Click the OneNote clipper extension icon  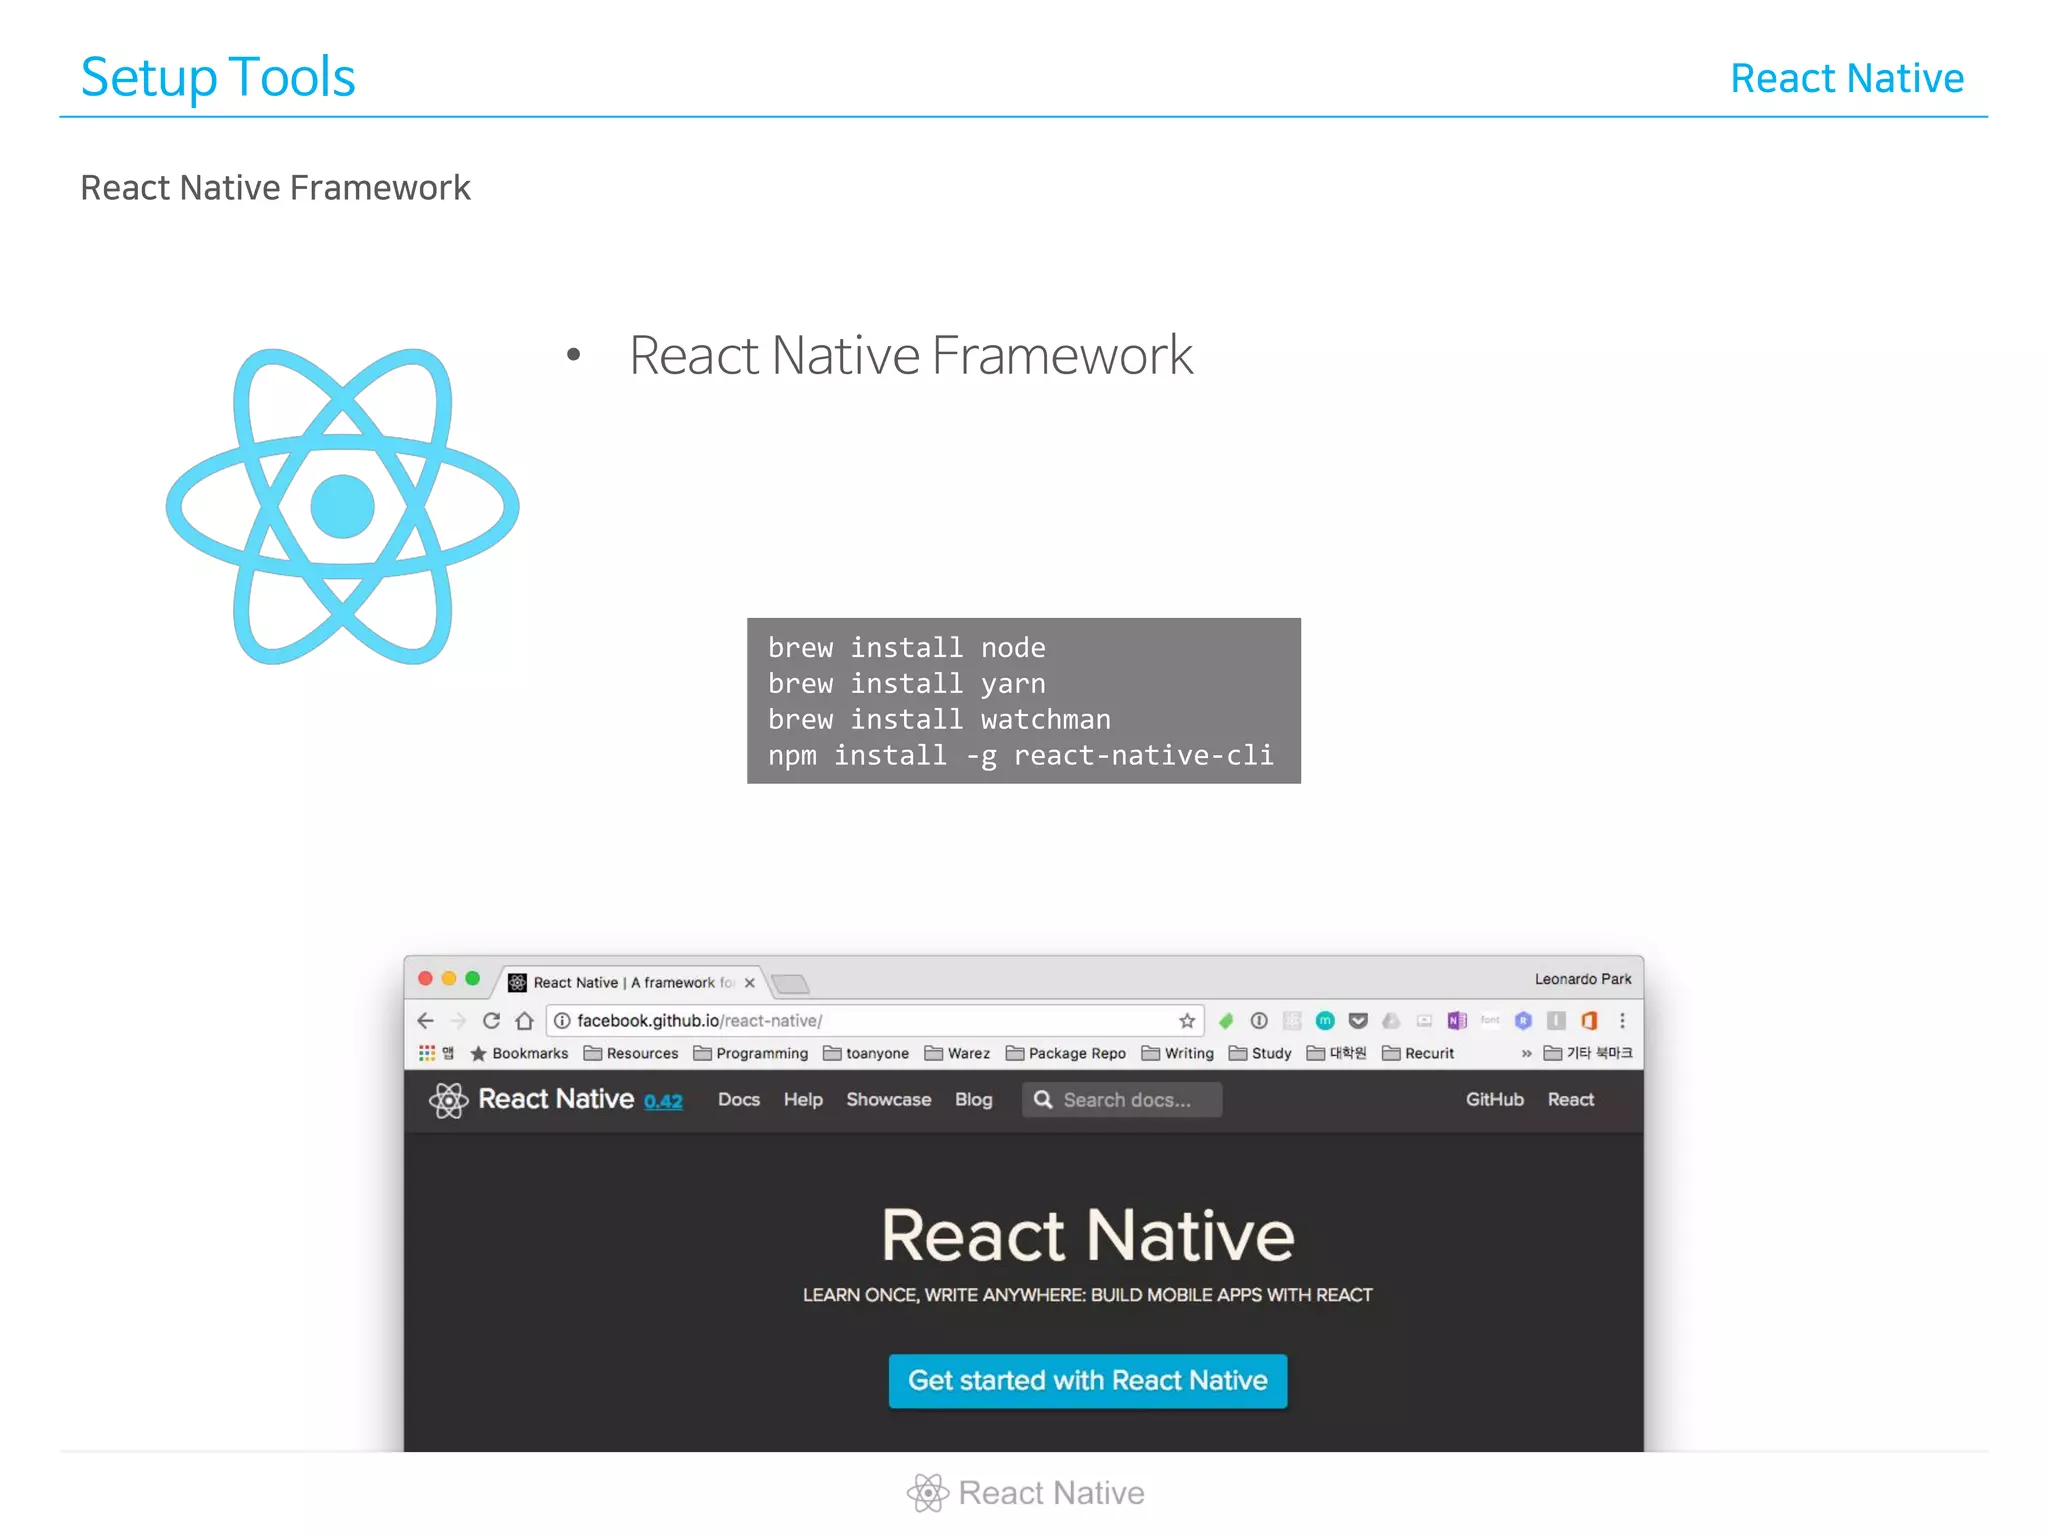[x=1457, y=1021]
